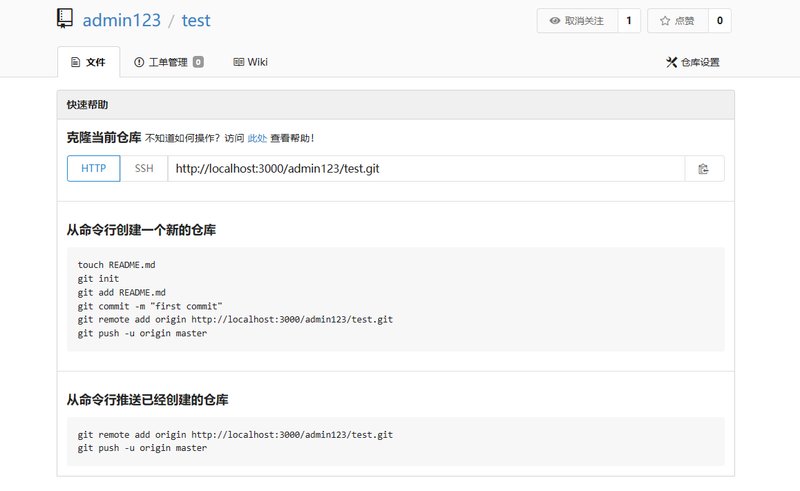Click the Wiki tab's book icon
The image size is (800, 491).
pyautogui.click(x=238, y=62)
